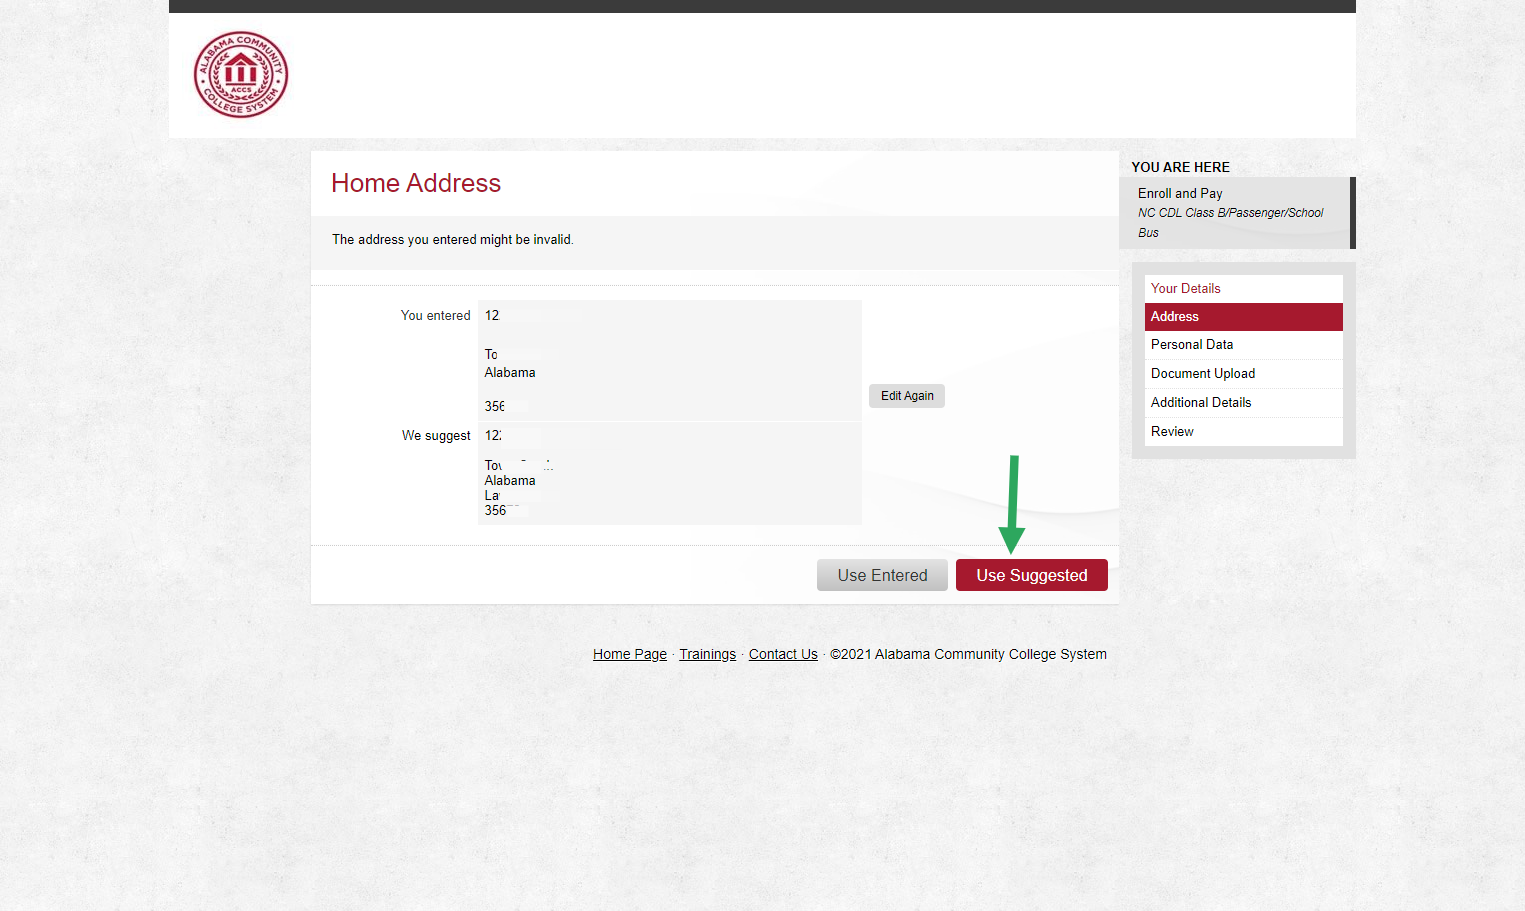Open the Document Upload step
The height and width of the screenshot is (911, 1525).
(x=1243, y=373)
